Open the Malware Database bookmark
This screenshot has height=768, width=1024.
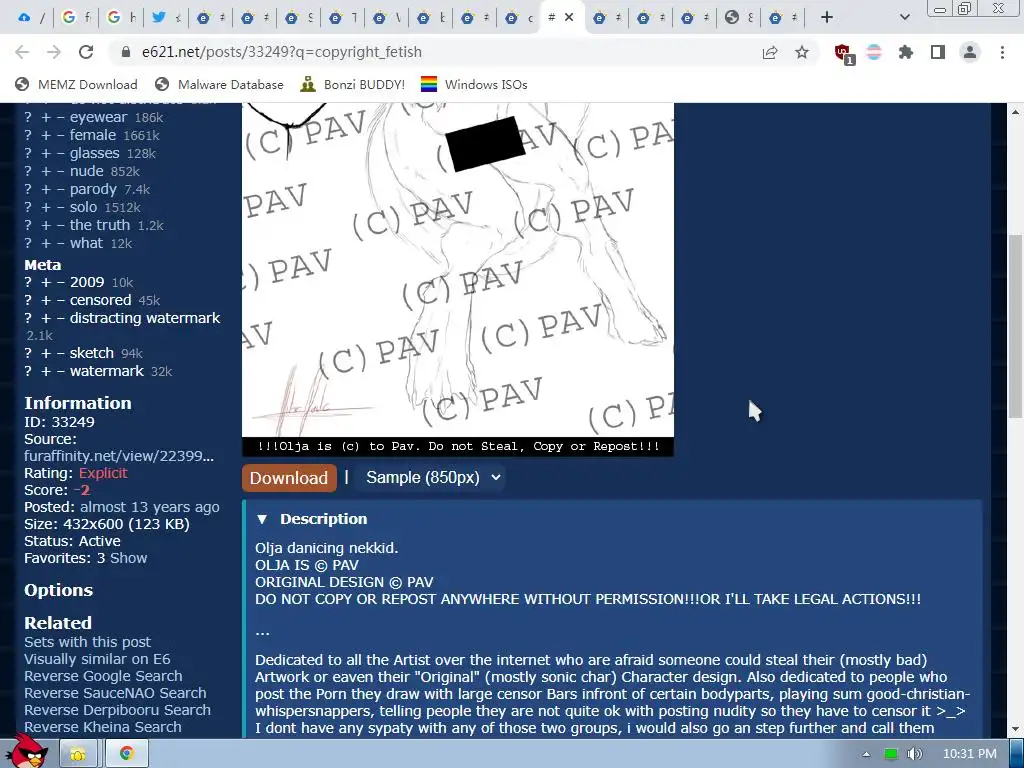[x=219, y=85]
